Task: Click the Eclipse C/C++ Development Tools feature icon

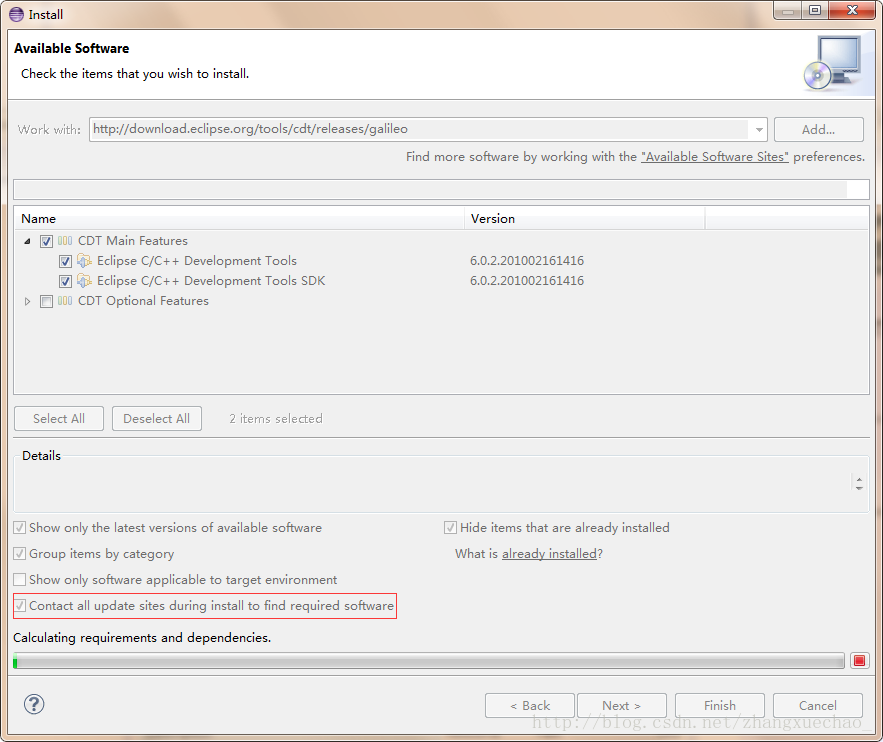Action: 84,261
